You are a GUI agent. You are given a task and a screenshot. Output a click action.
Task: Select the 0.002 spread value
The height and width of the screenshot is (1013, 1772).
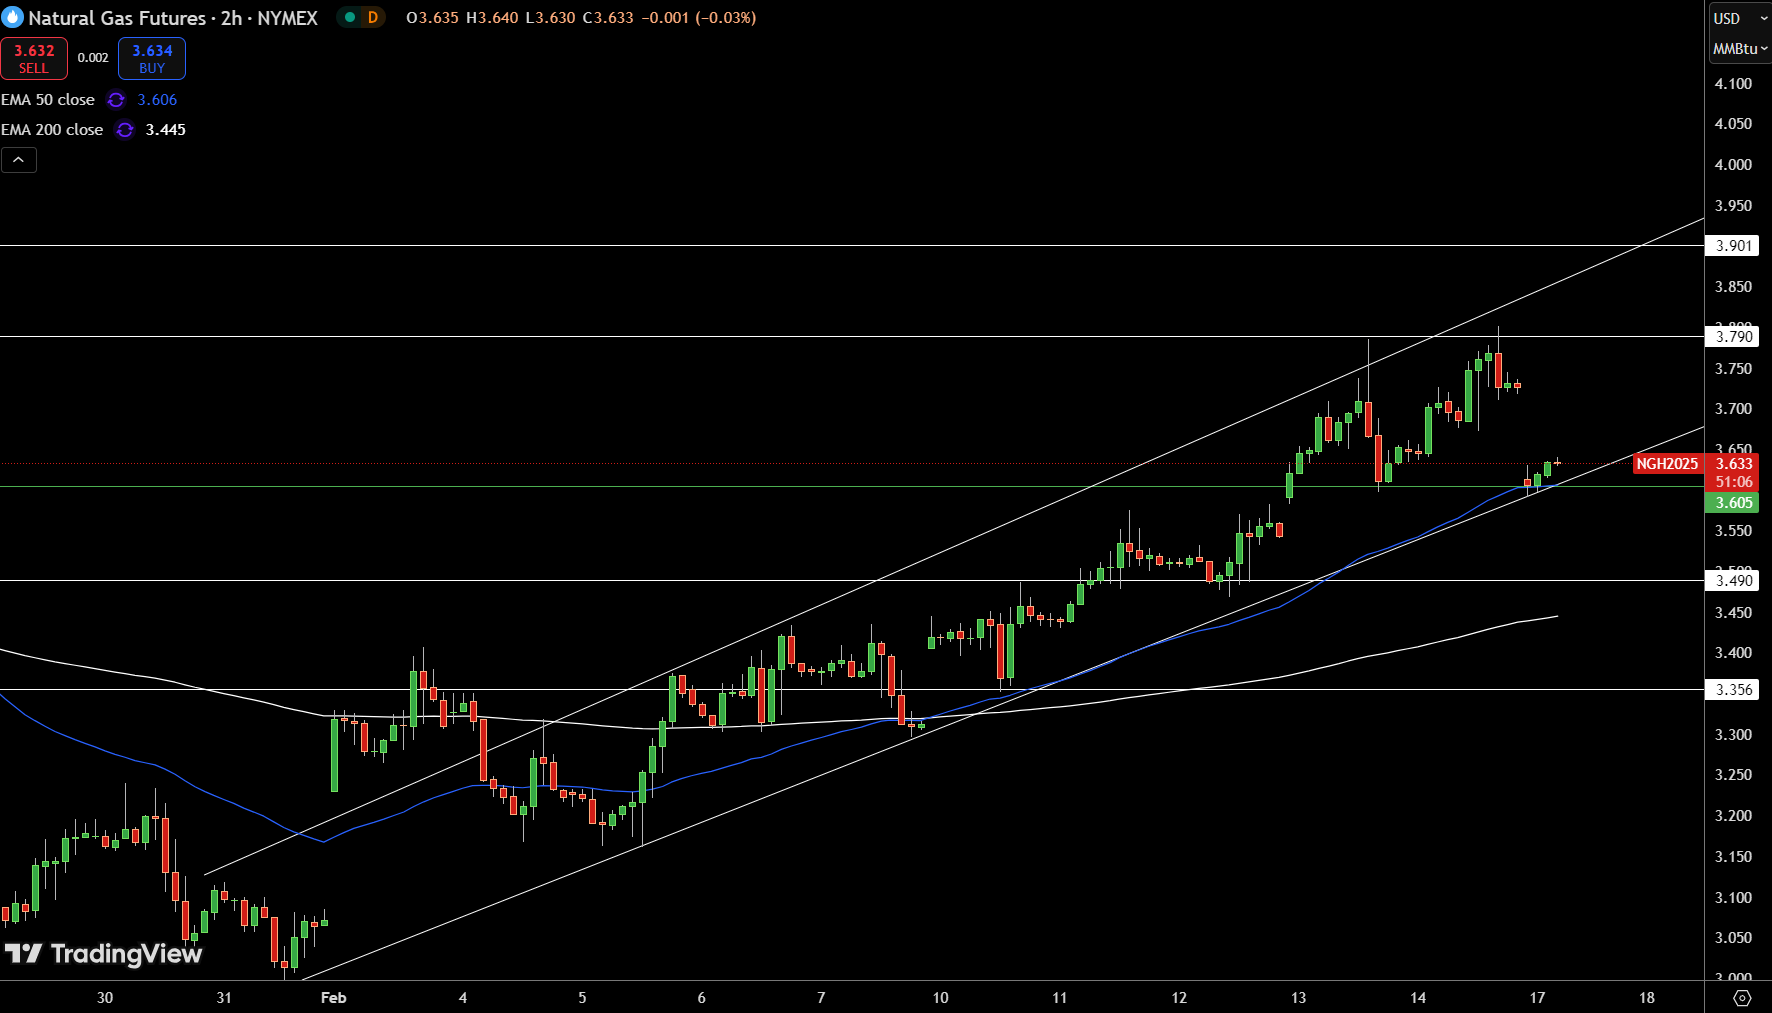(x=93, y=58)
